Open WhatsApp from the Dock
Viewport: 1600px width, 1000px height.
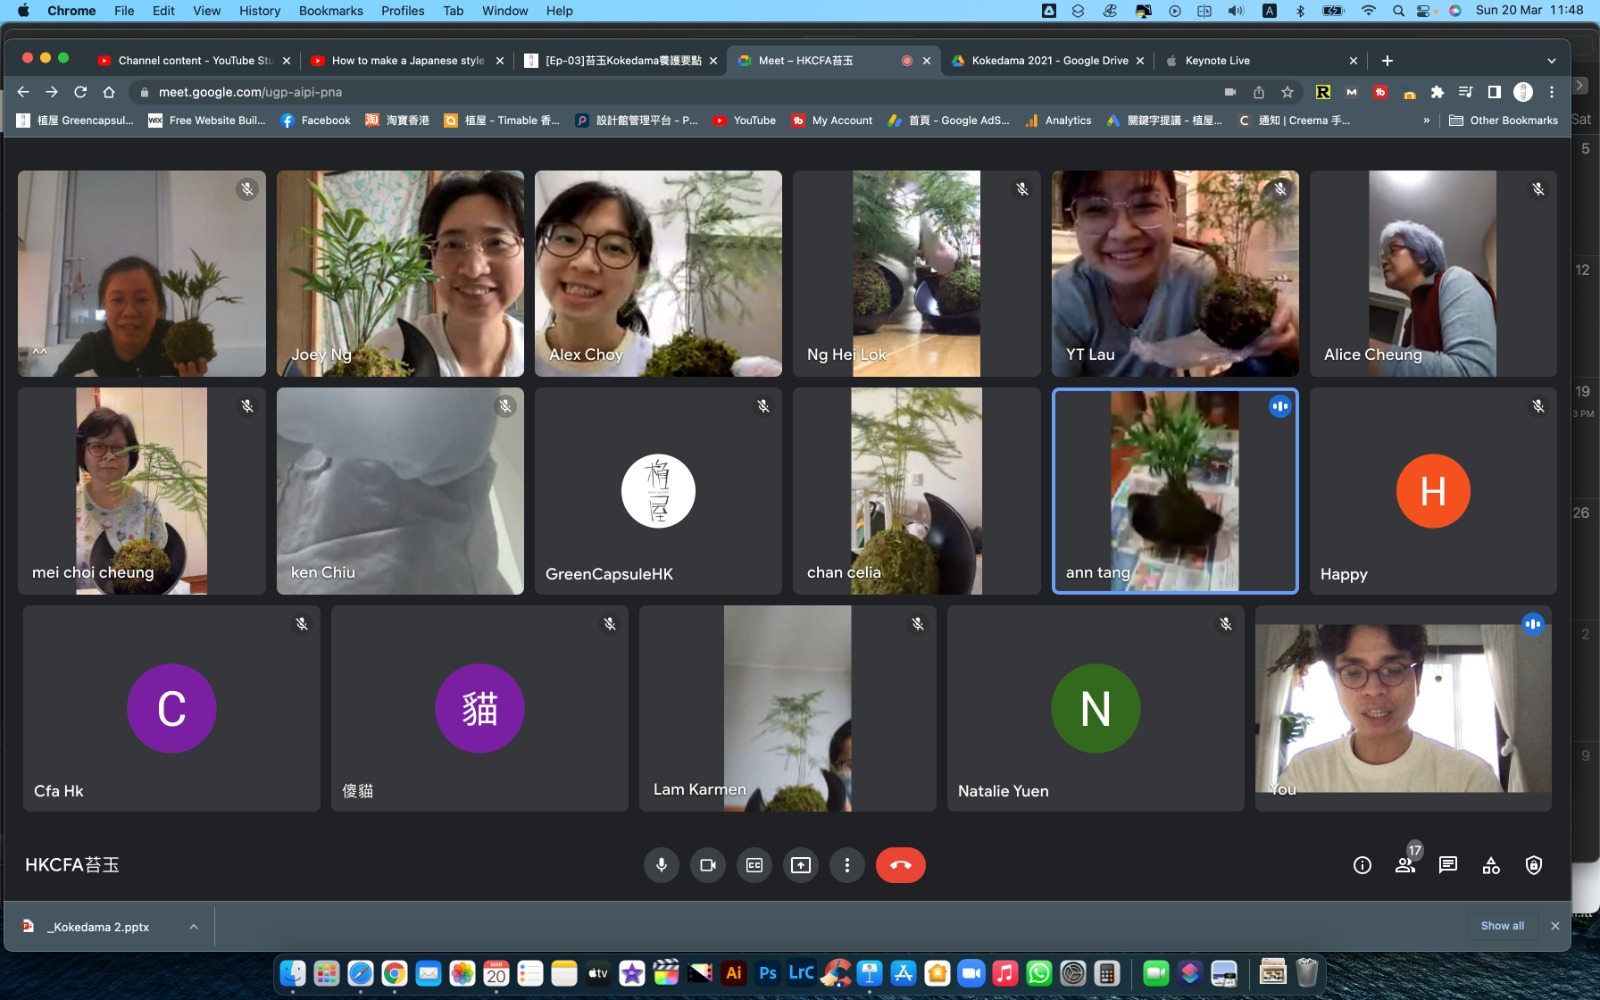(x=1039, y=973)
